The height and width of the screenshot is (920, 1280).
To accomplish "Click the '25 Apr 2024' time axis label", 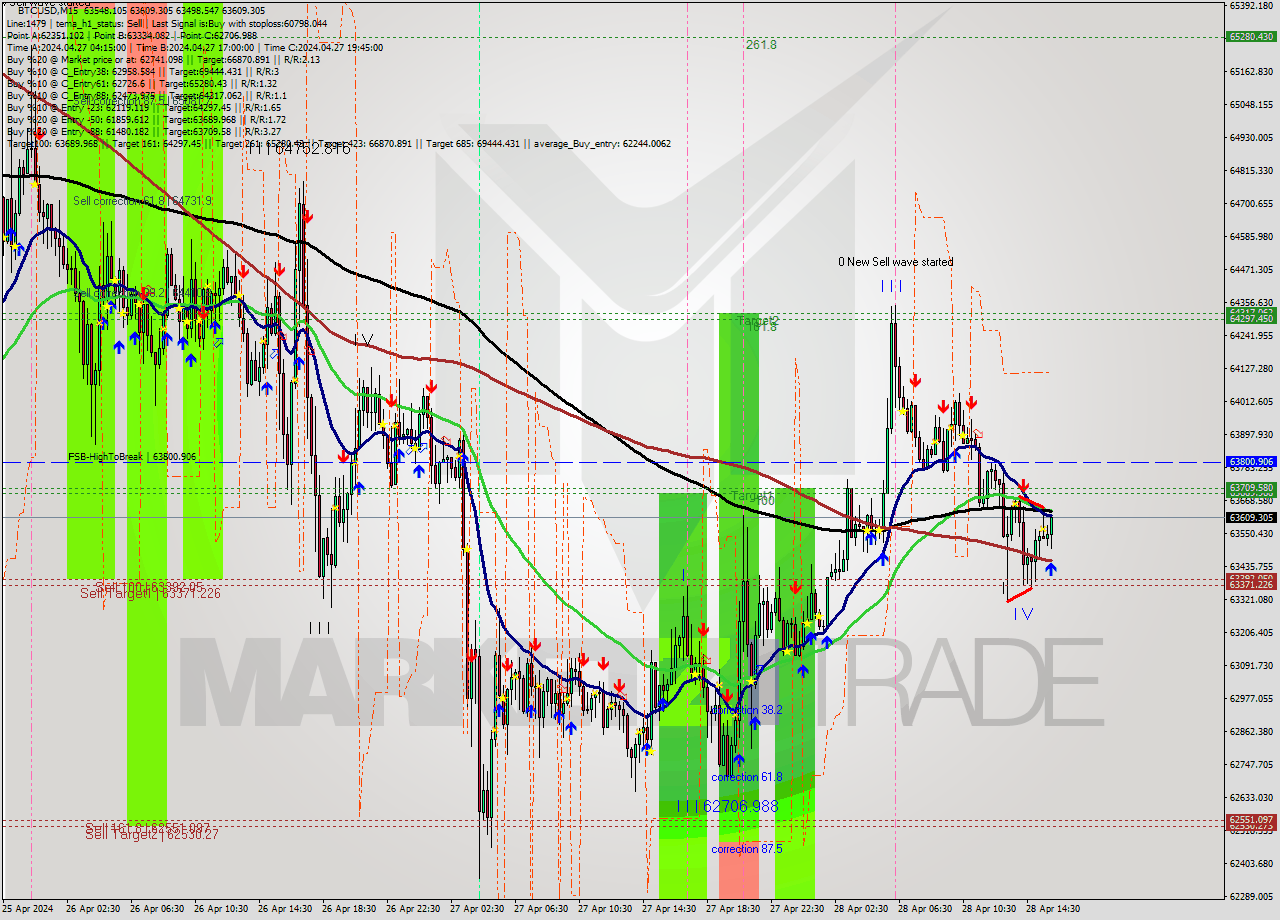I will 30,909.
